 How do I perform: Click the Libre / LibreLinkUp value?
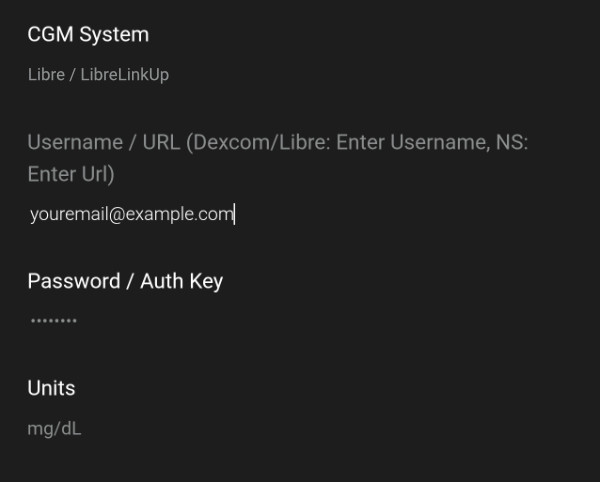click(x=98, y=75)
